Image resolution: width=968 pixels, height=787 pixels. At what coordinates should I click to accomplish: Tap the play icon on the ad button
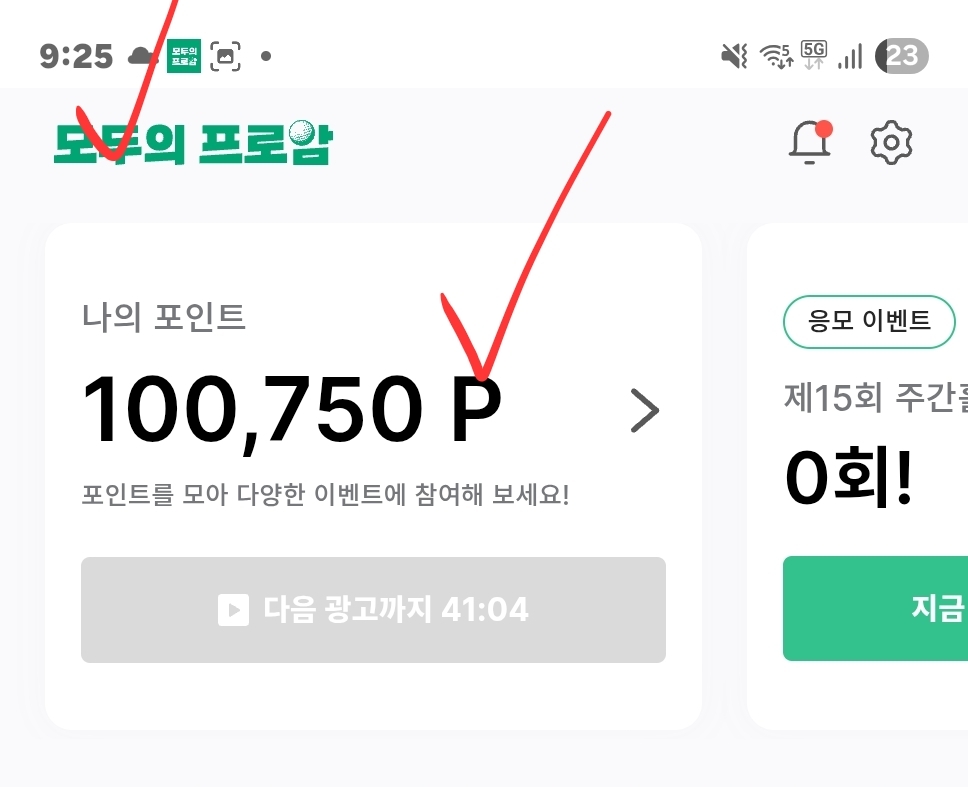tap(233, 609)
